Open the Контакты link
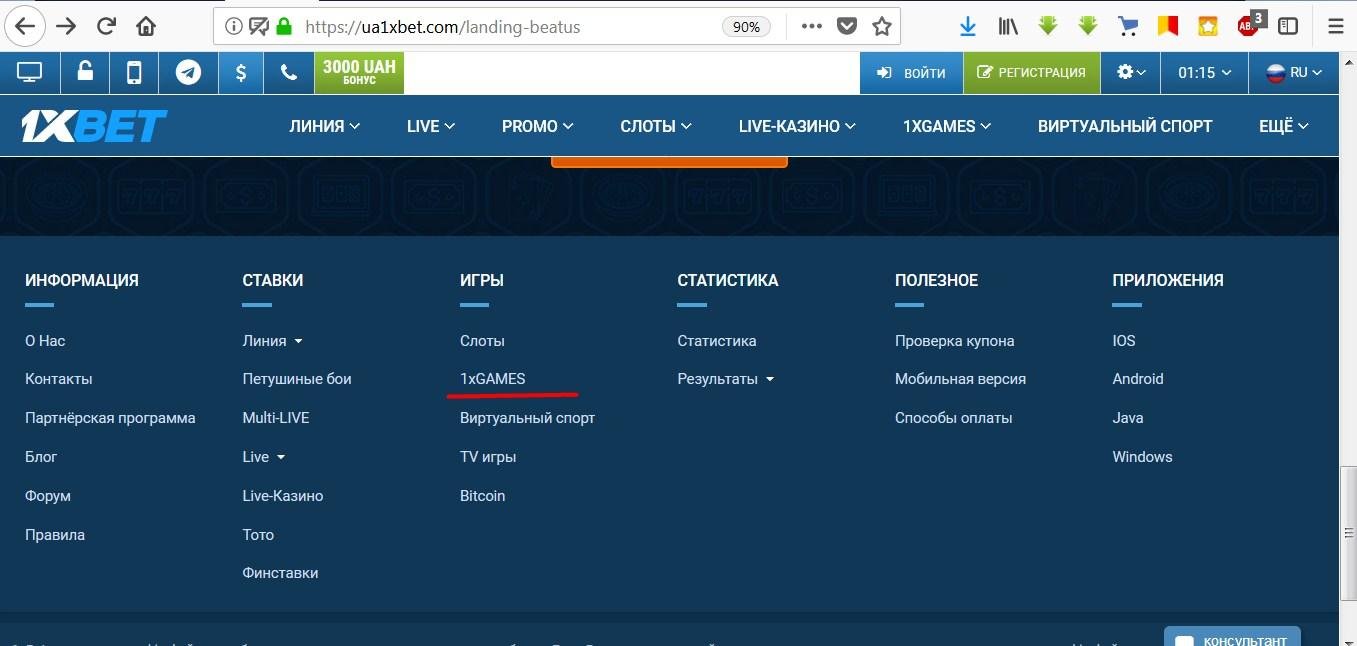1357x646 pixels. coord(59,379)
